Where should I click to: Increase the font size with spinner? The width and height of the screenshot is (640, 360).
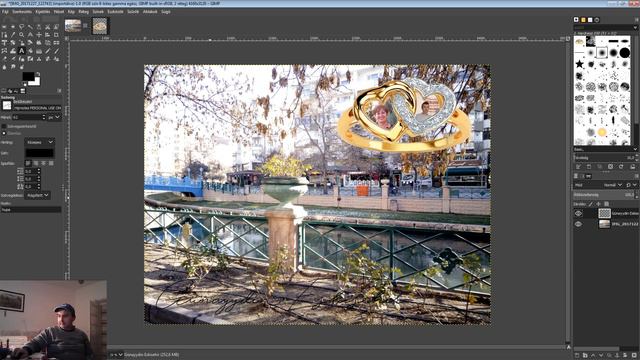pyautogui.click(x=44, y=116)
